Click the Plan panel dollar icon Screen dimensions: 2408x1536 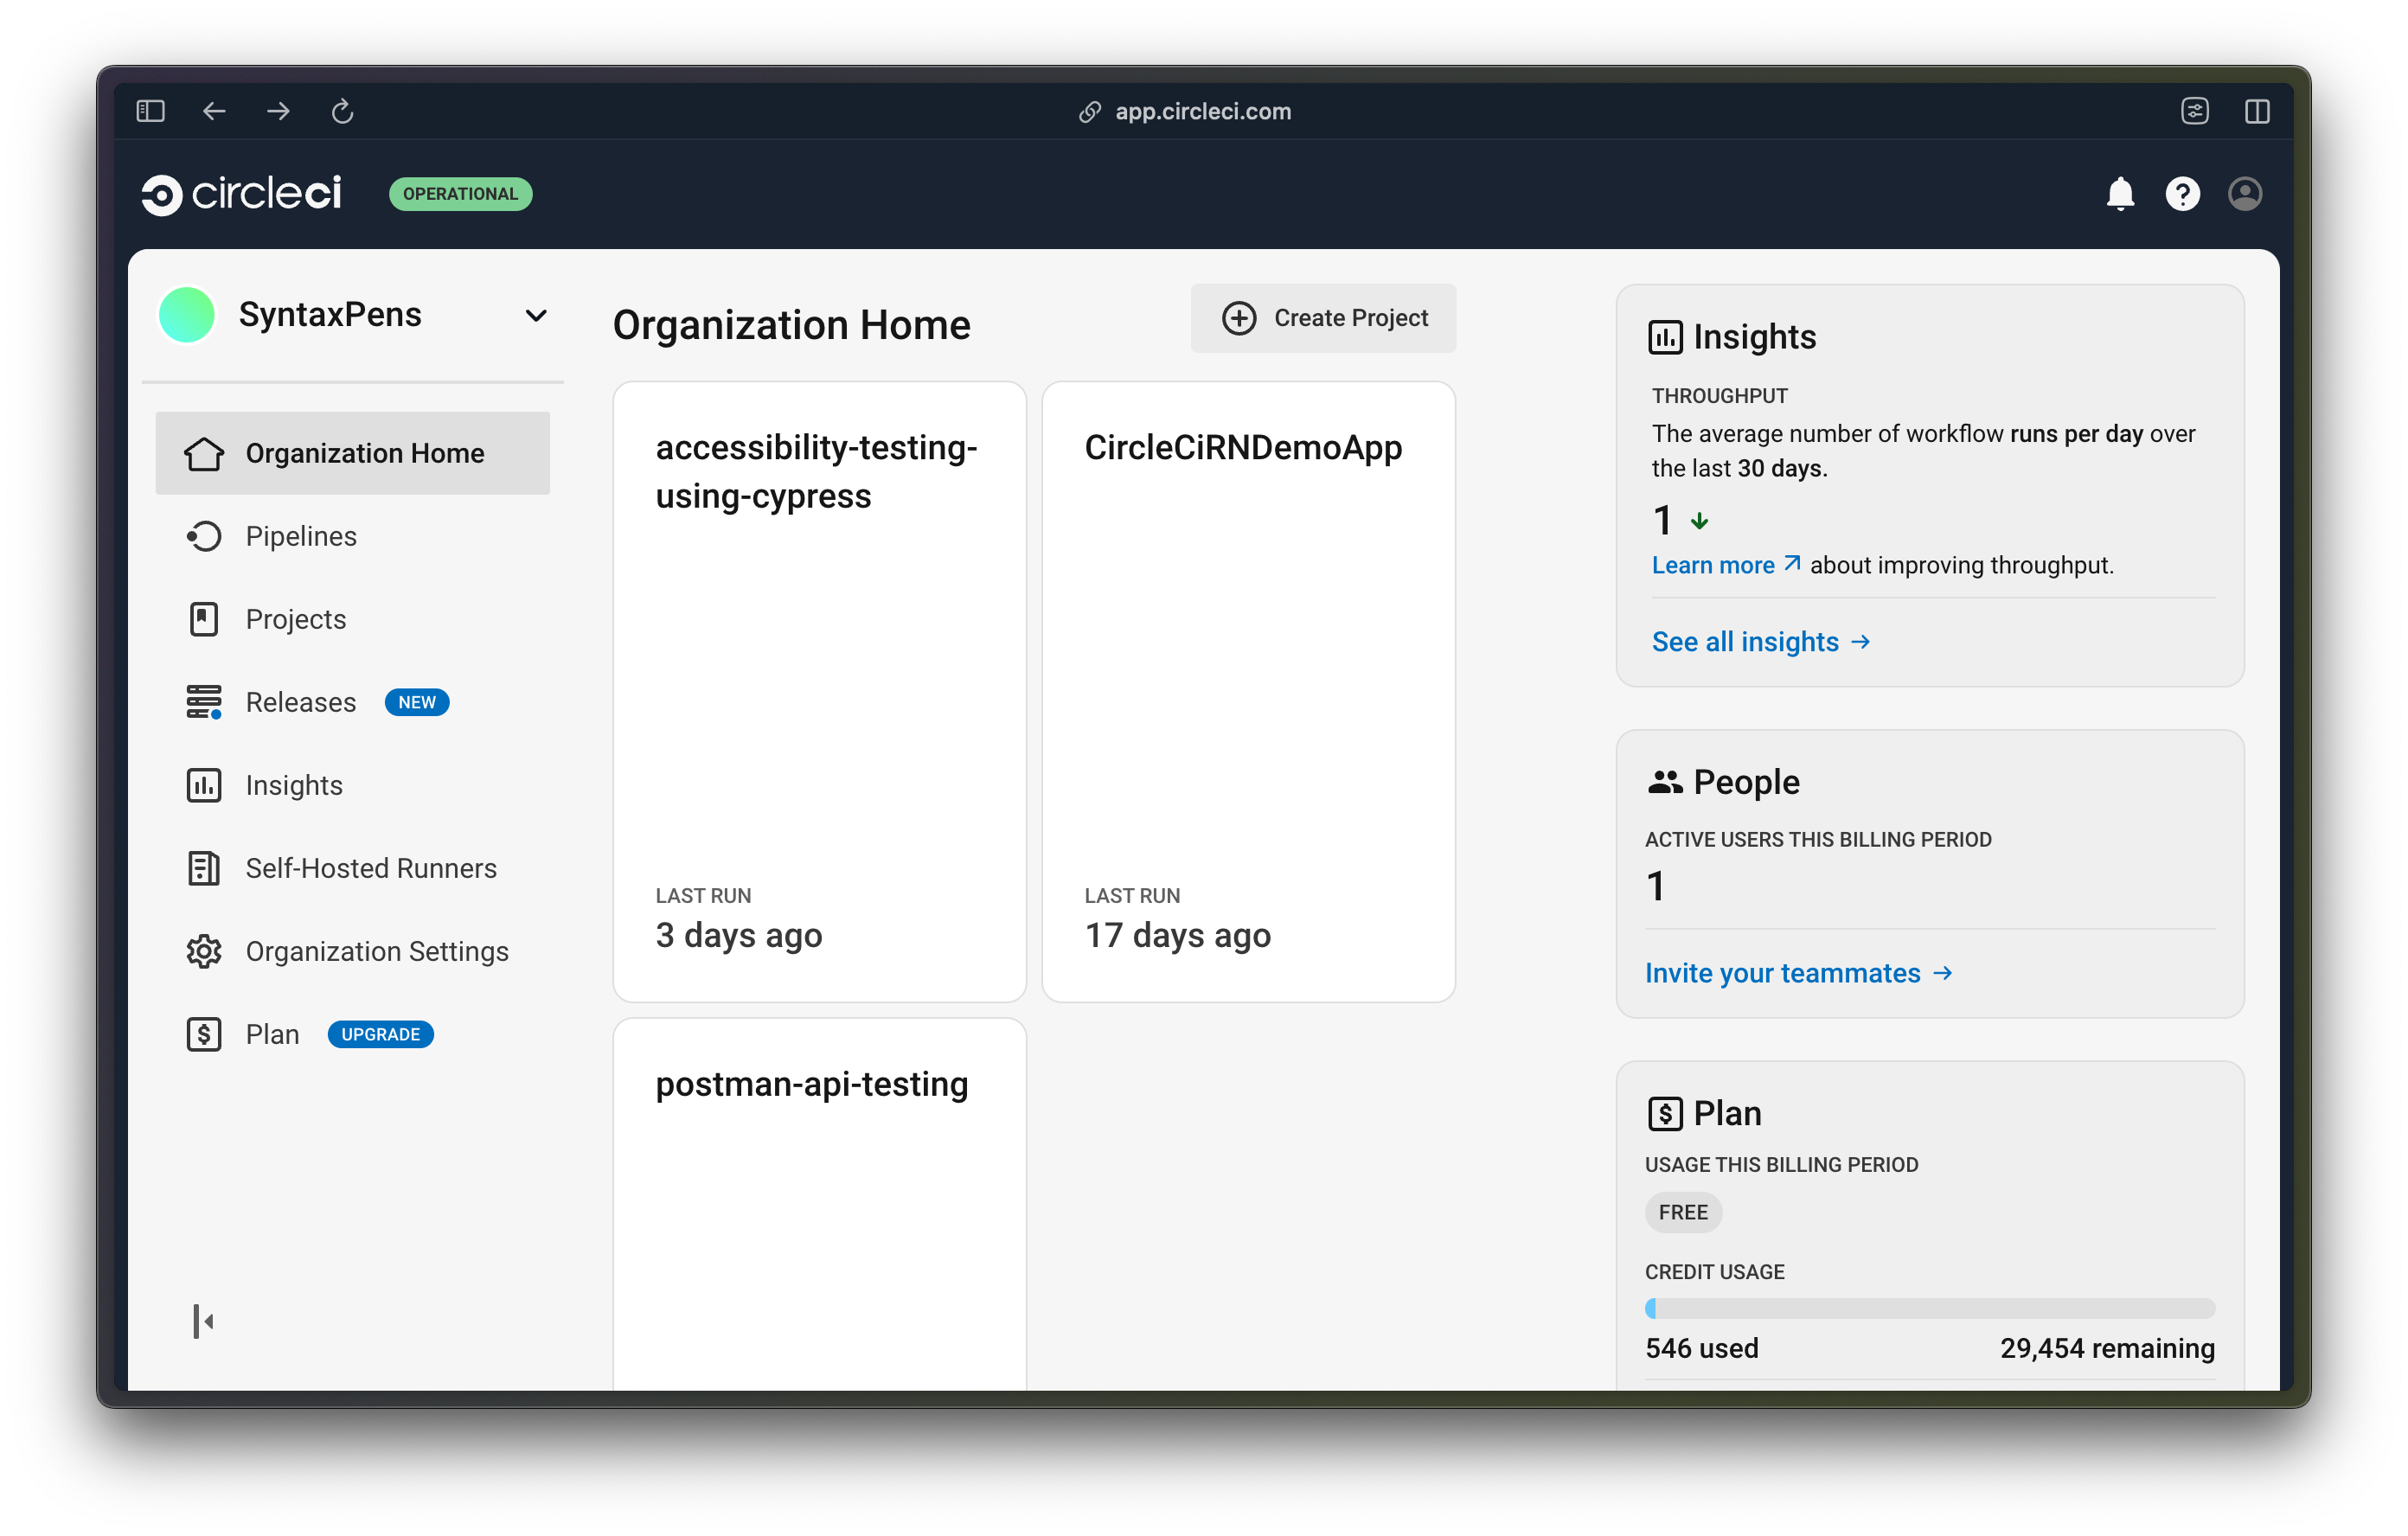point(1665,1113)
